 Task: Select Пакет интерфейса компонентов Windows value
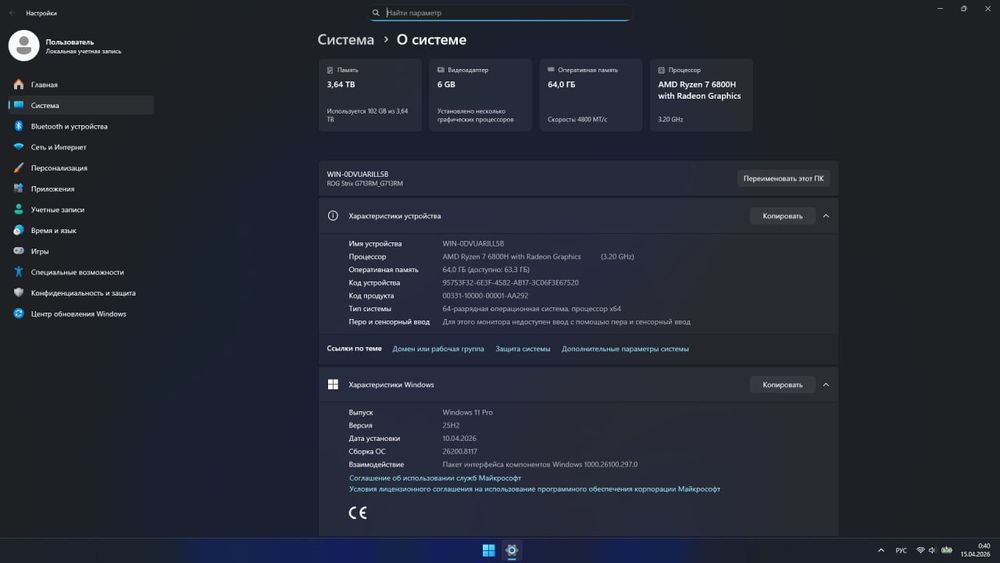[540, 464]
